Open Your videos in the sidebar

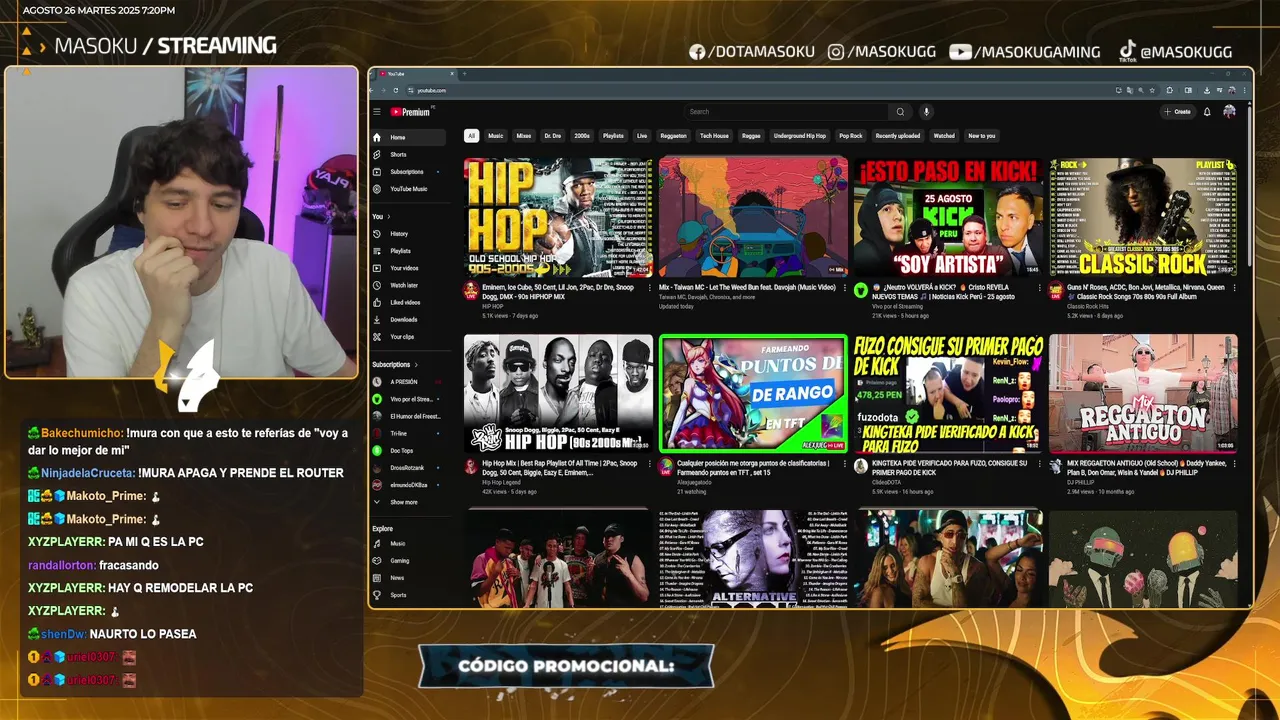point(408,267)
